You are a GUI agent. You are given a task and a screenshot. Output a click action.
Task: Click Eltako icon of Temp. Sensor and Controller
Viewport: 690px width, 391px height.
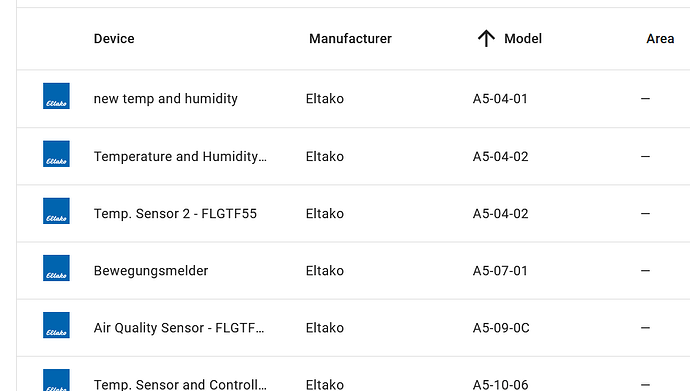[56, 380]
